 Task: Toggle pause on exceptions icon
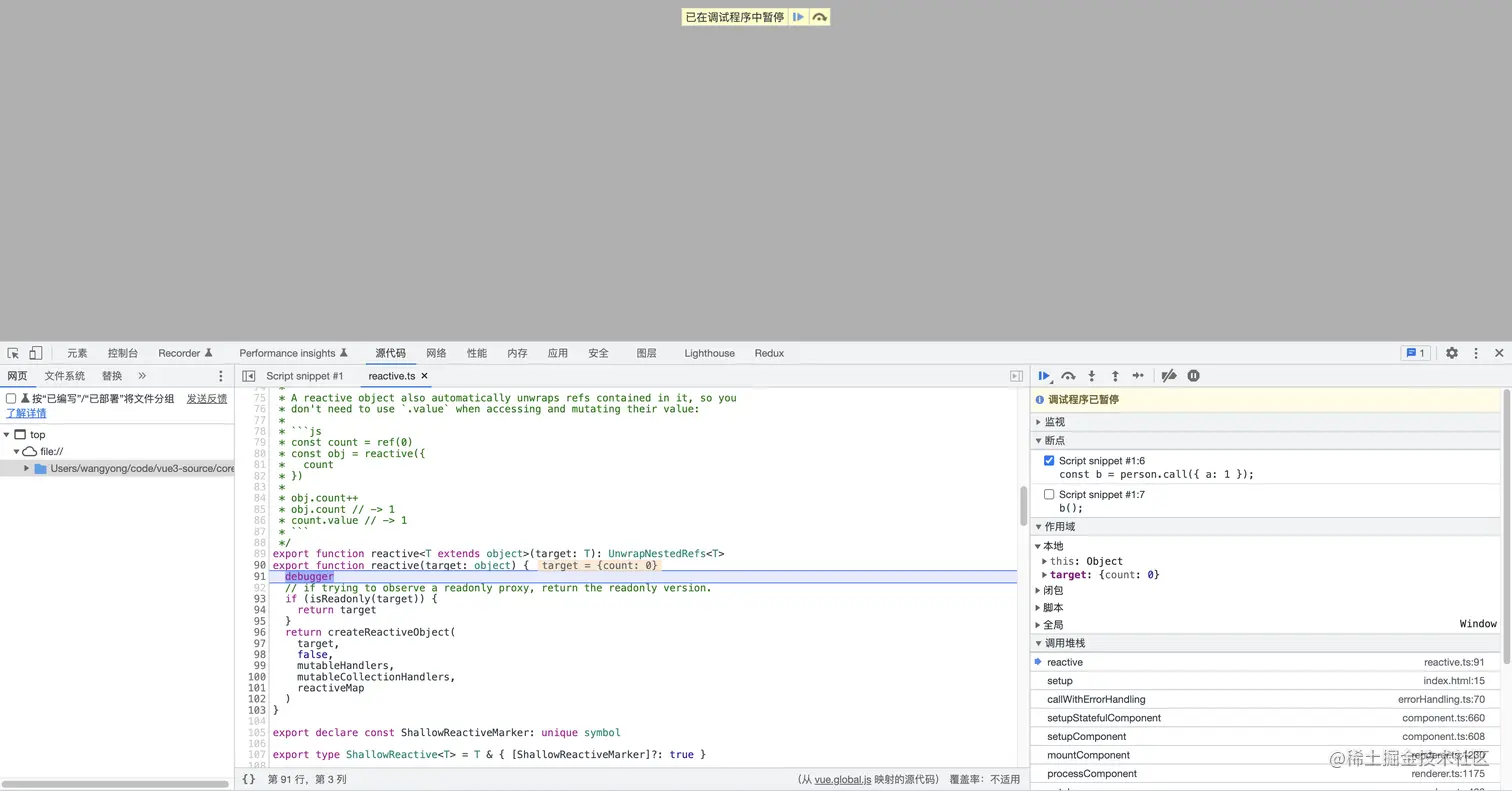click(x=1193, y=376)
